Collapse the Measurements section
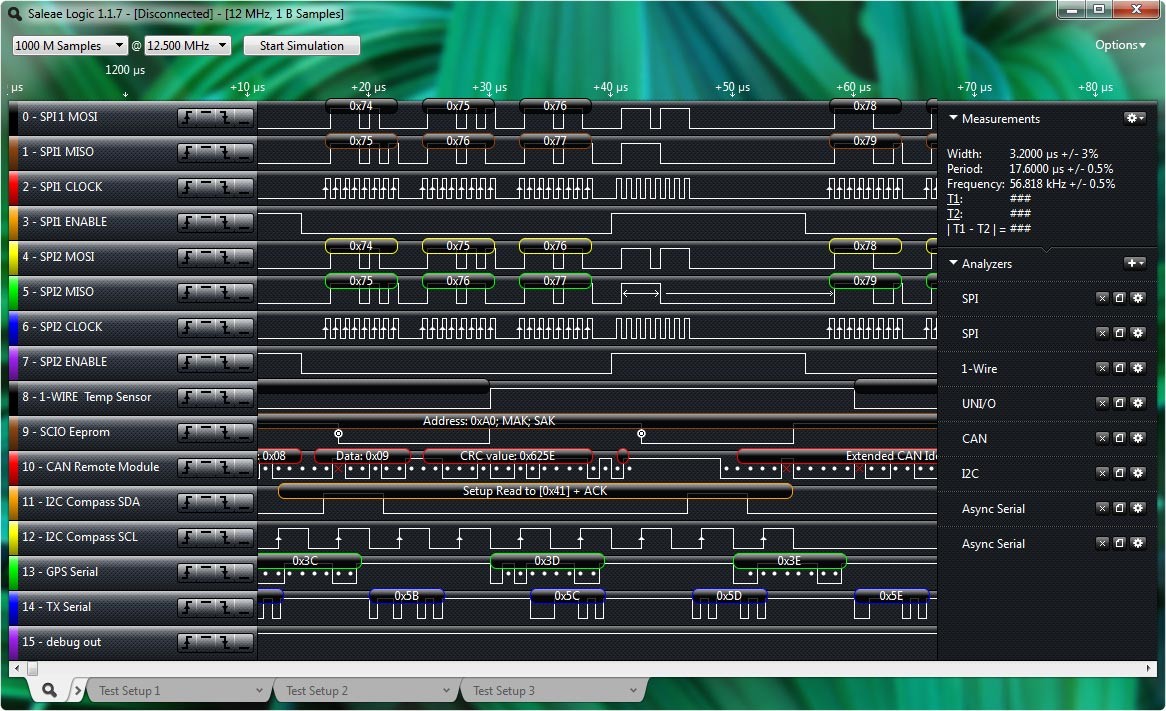This screenshot has height=711, width=1166. (953, 118)
